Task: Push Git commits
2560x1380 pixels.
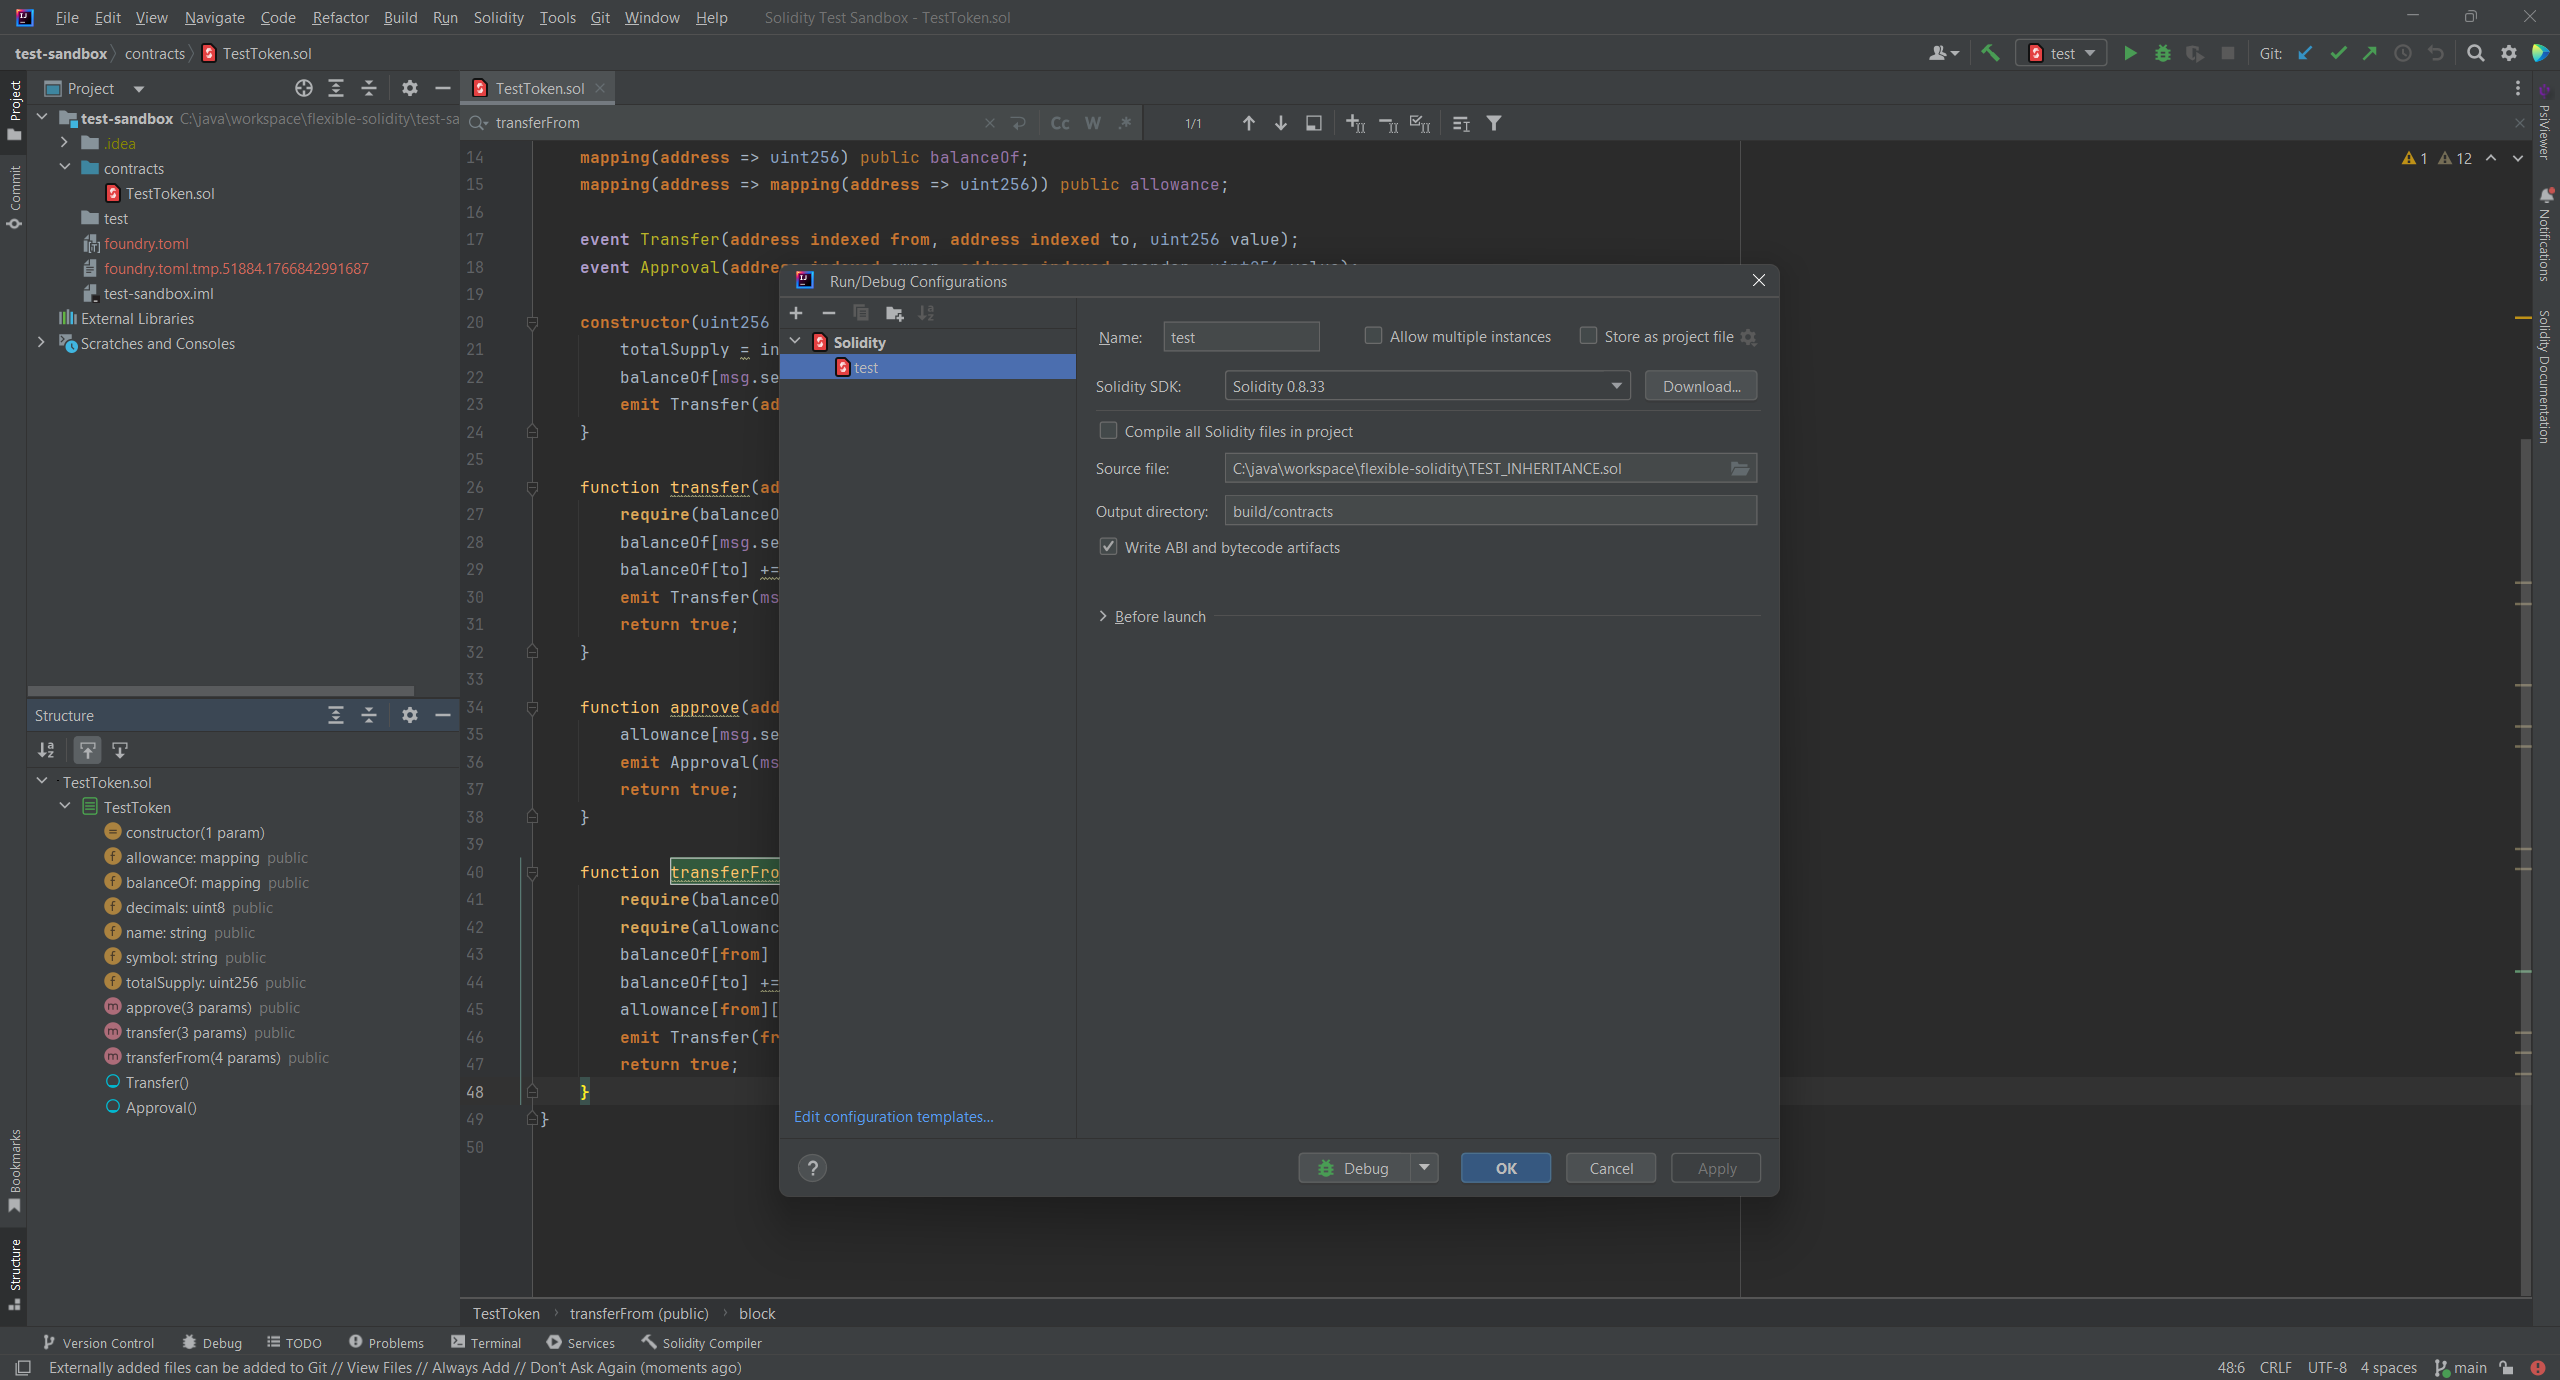Action: point(2370,53)
